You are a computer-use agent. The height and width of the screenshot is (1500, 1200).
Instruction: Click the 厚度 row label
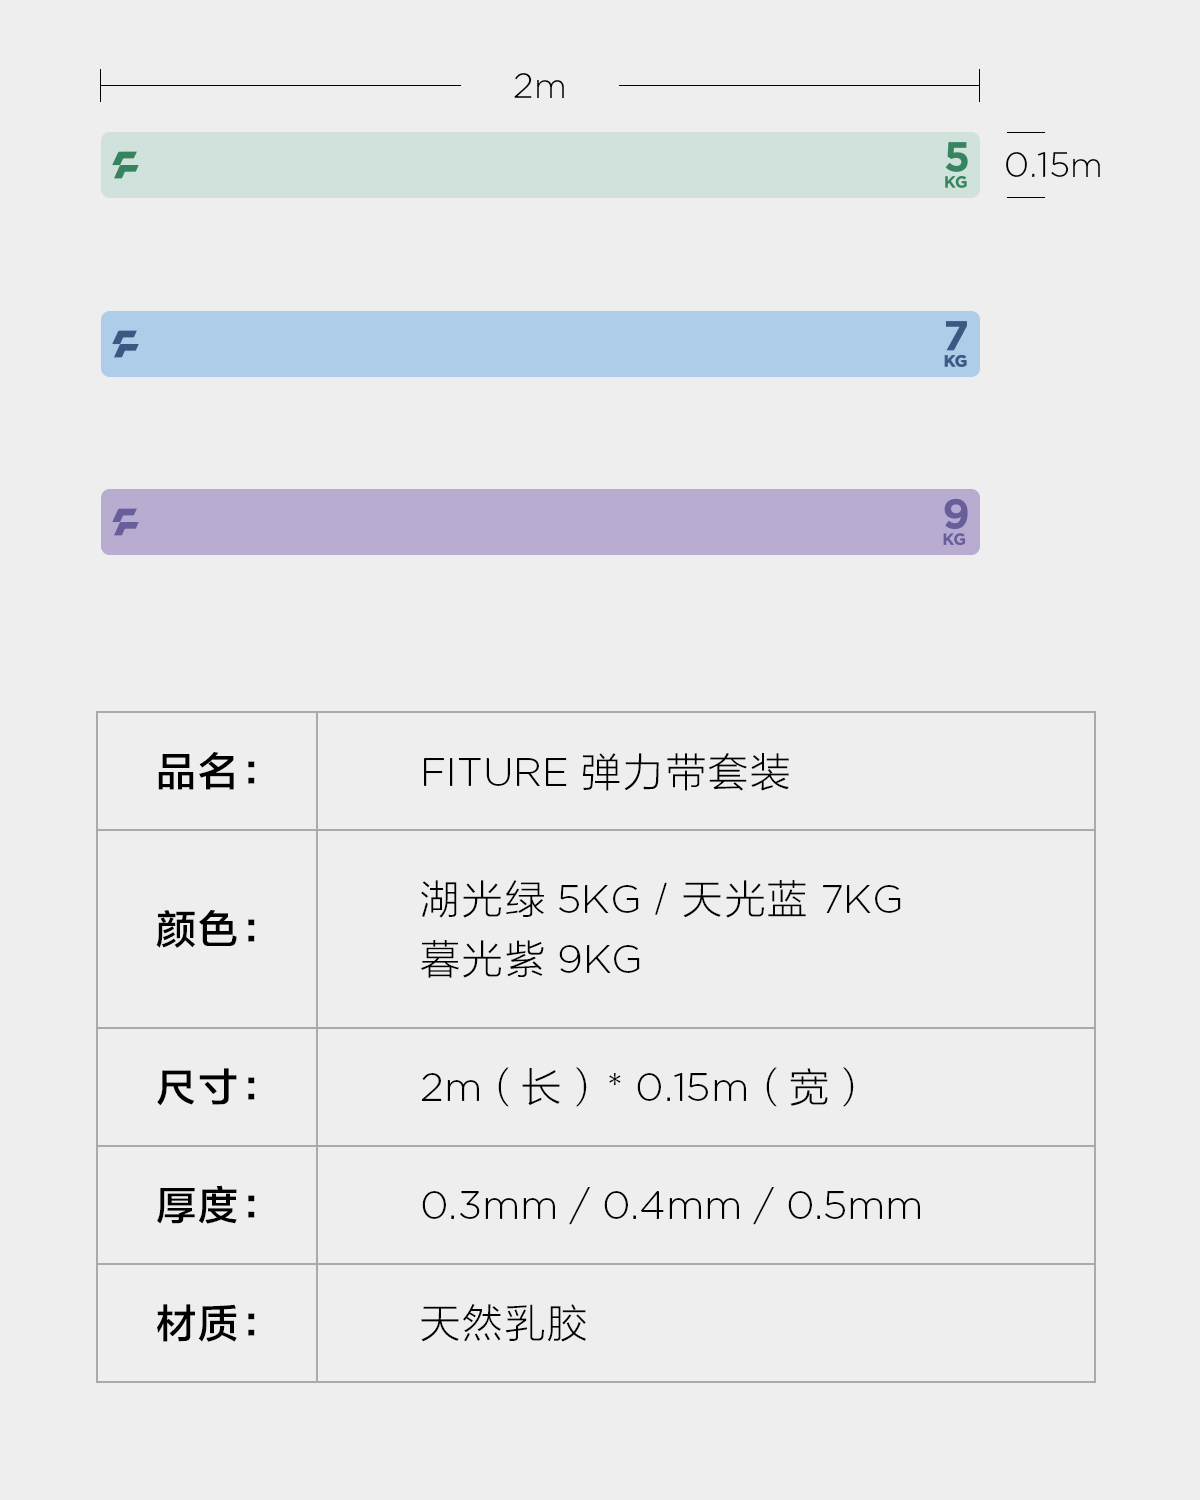207,1205
